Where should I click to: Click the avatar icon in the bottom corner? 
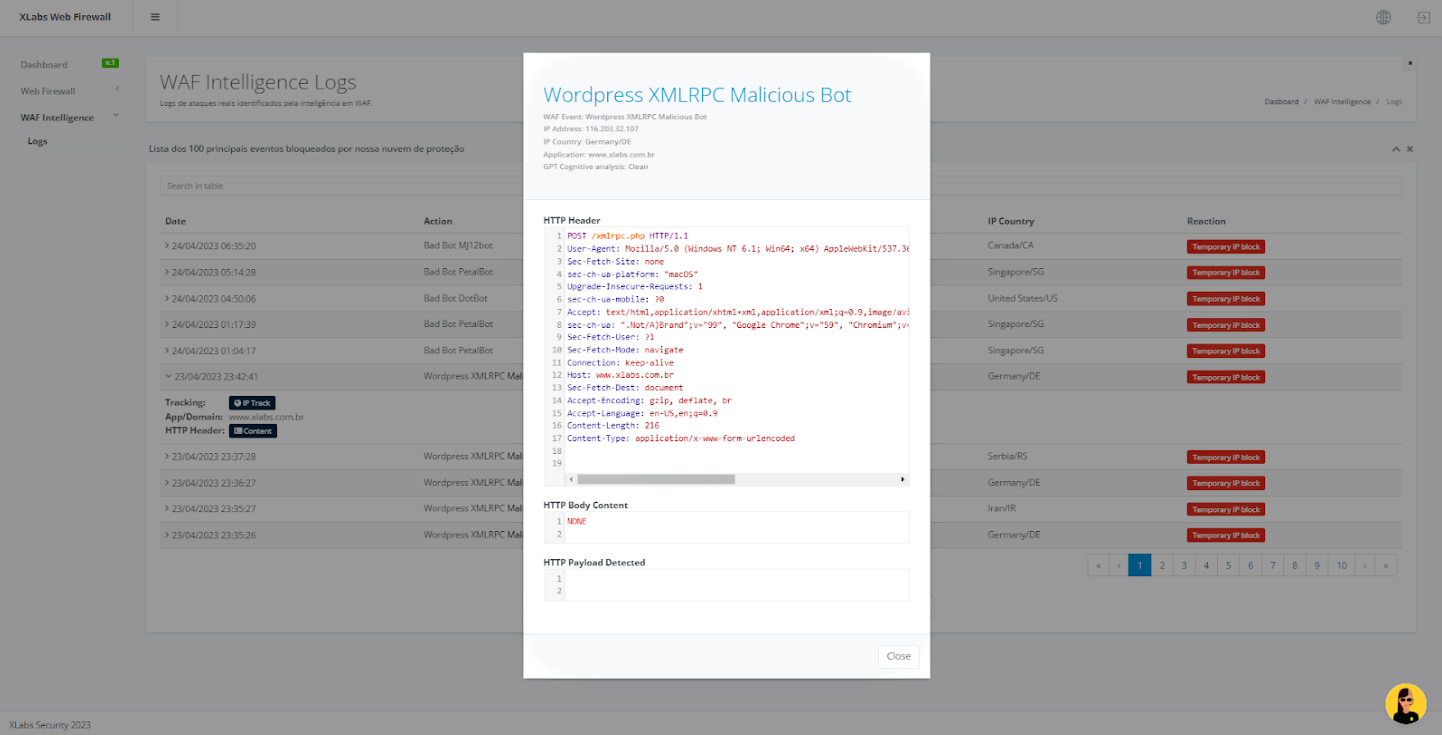click(1405, 704)
